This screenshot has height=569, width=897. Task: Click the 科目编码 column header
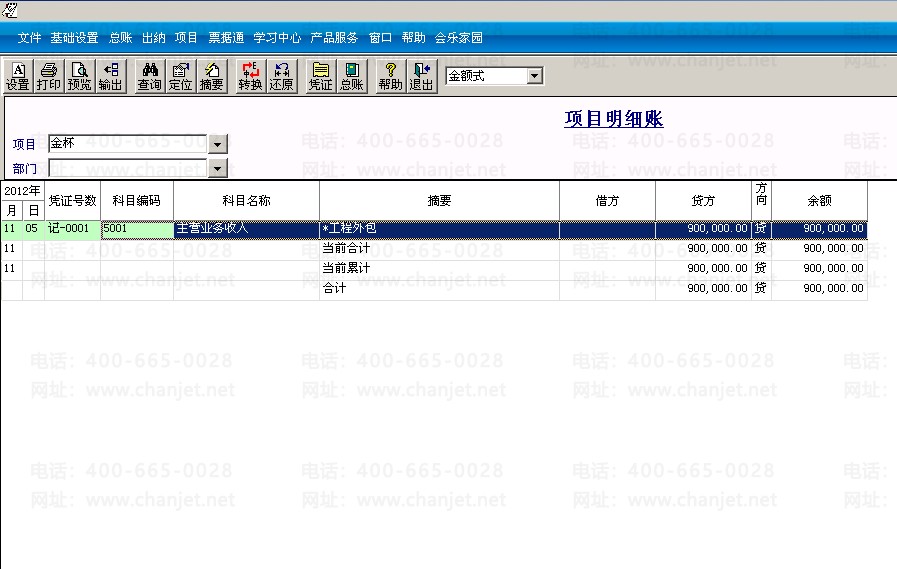[x=137, y=201]
